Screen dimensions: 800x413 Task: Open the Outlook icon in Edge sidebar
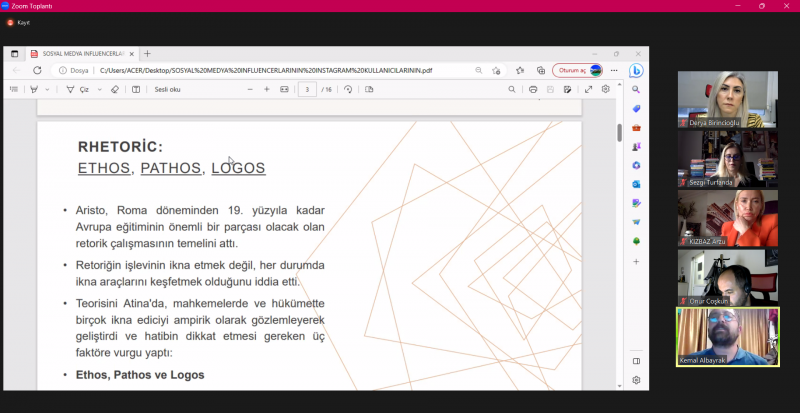636,184
